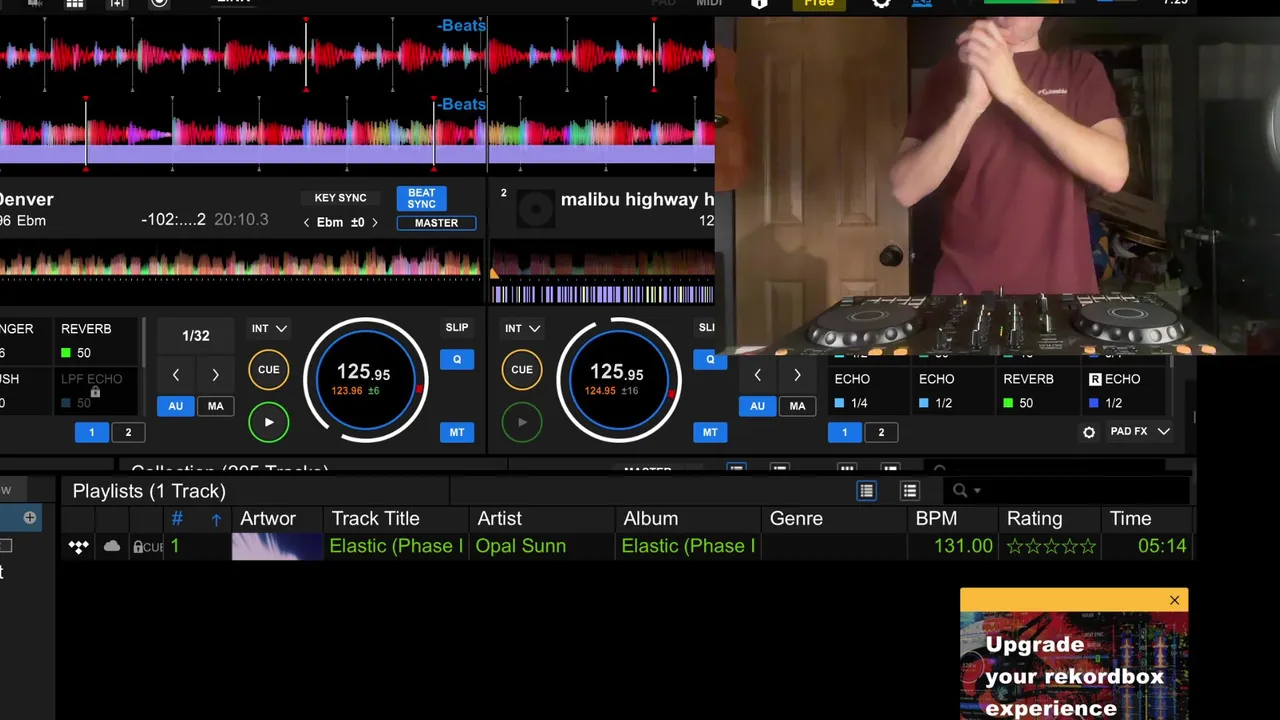The width and height of the screenshot is (1280, 720).
Task: Click the search magnifier icon
Action: 959,491
